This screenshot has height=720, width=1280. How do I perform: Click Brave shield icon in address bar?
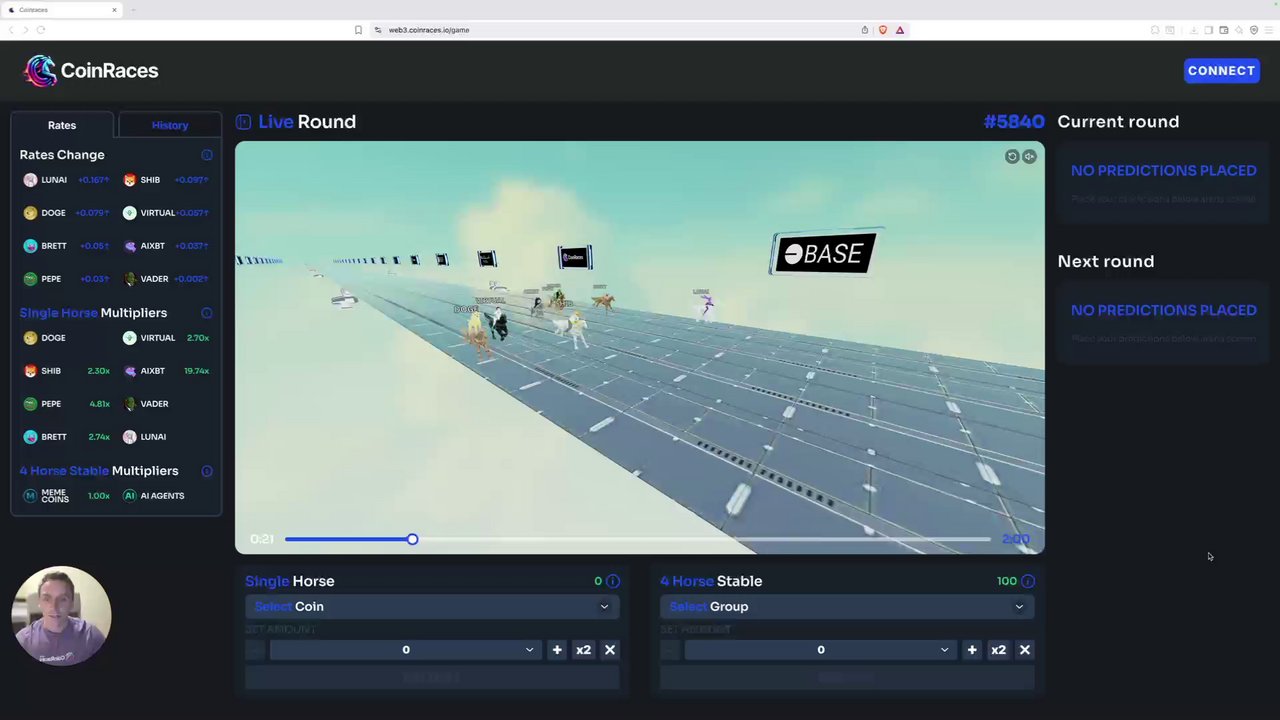click(882, 30)
